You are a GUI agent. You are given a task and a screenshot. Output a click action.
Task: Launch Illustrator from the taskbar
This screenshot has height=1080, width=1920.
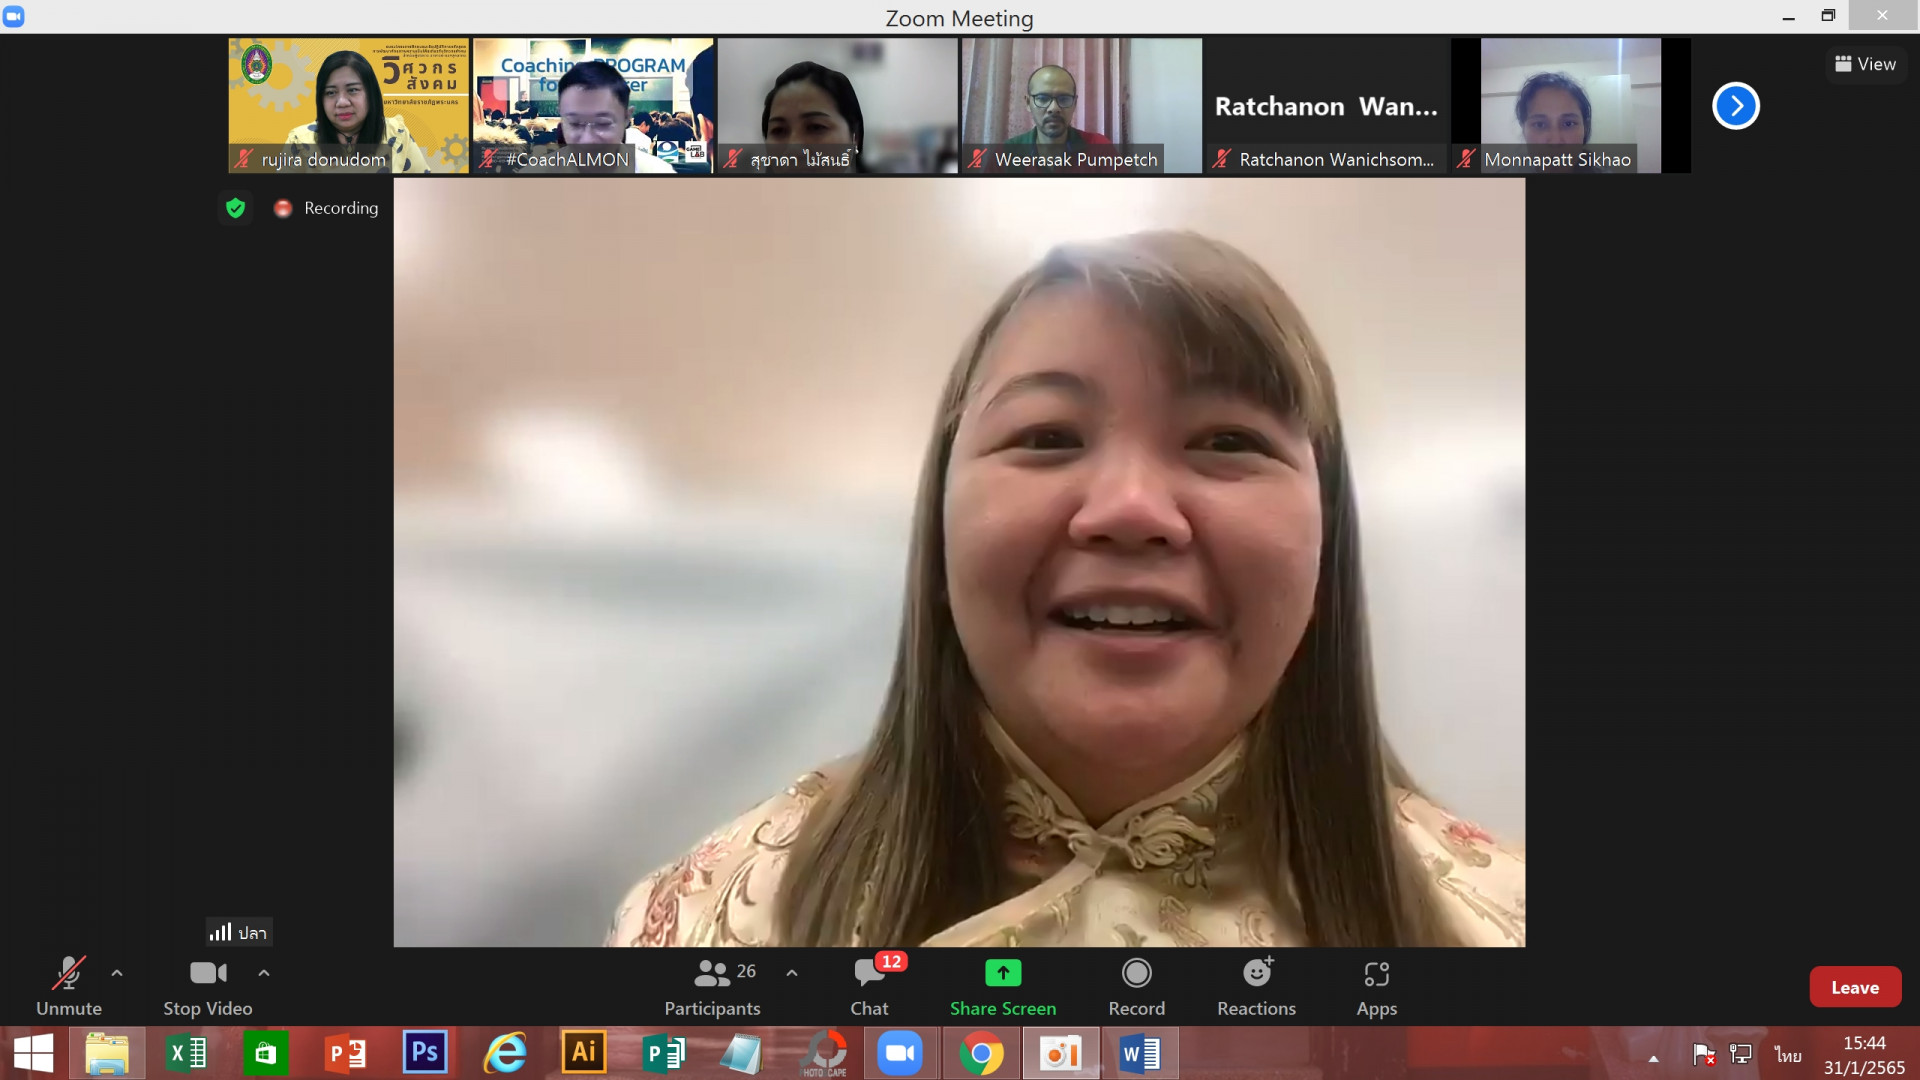coord(584,1053)
